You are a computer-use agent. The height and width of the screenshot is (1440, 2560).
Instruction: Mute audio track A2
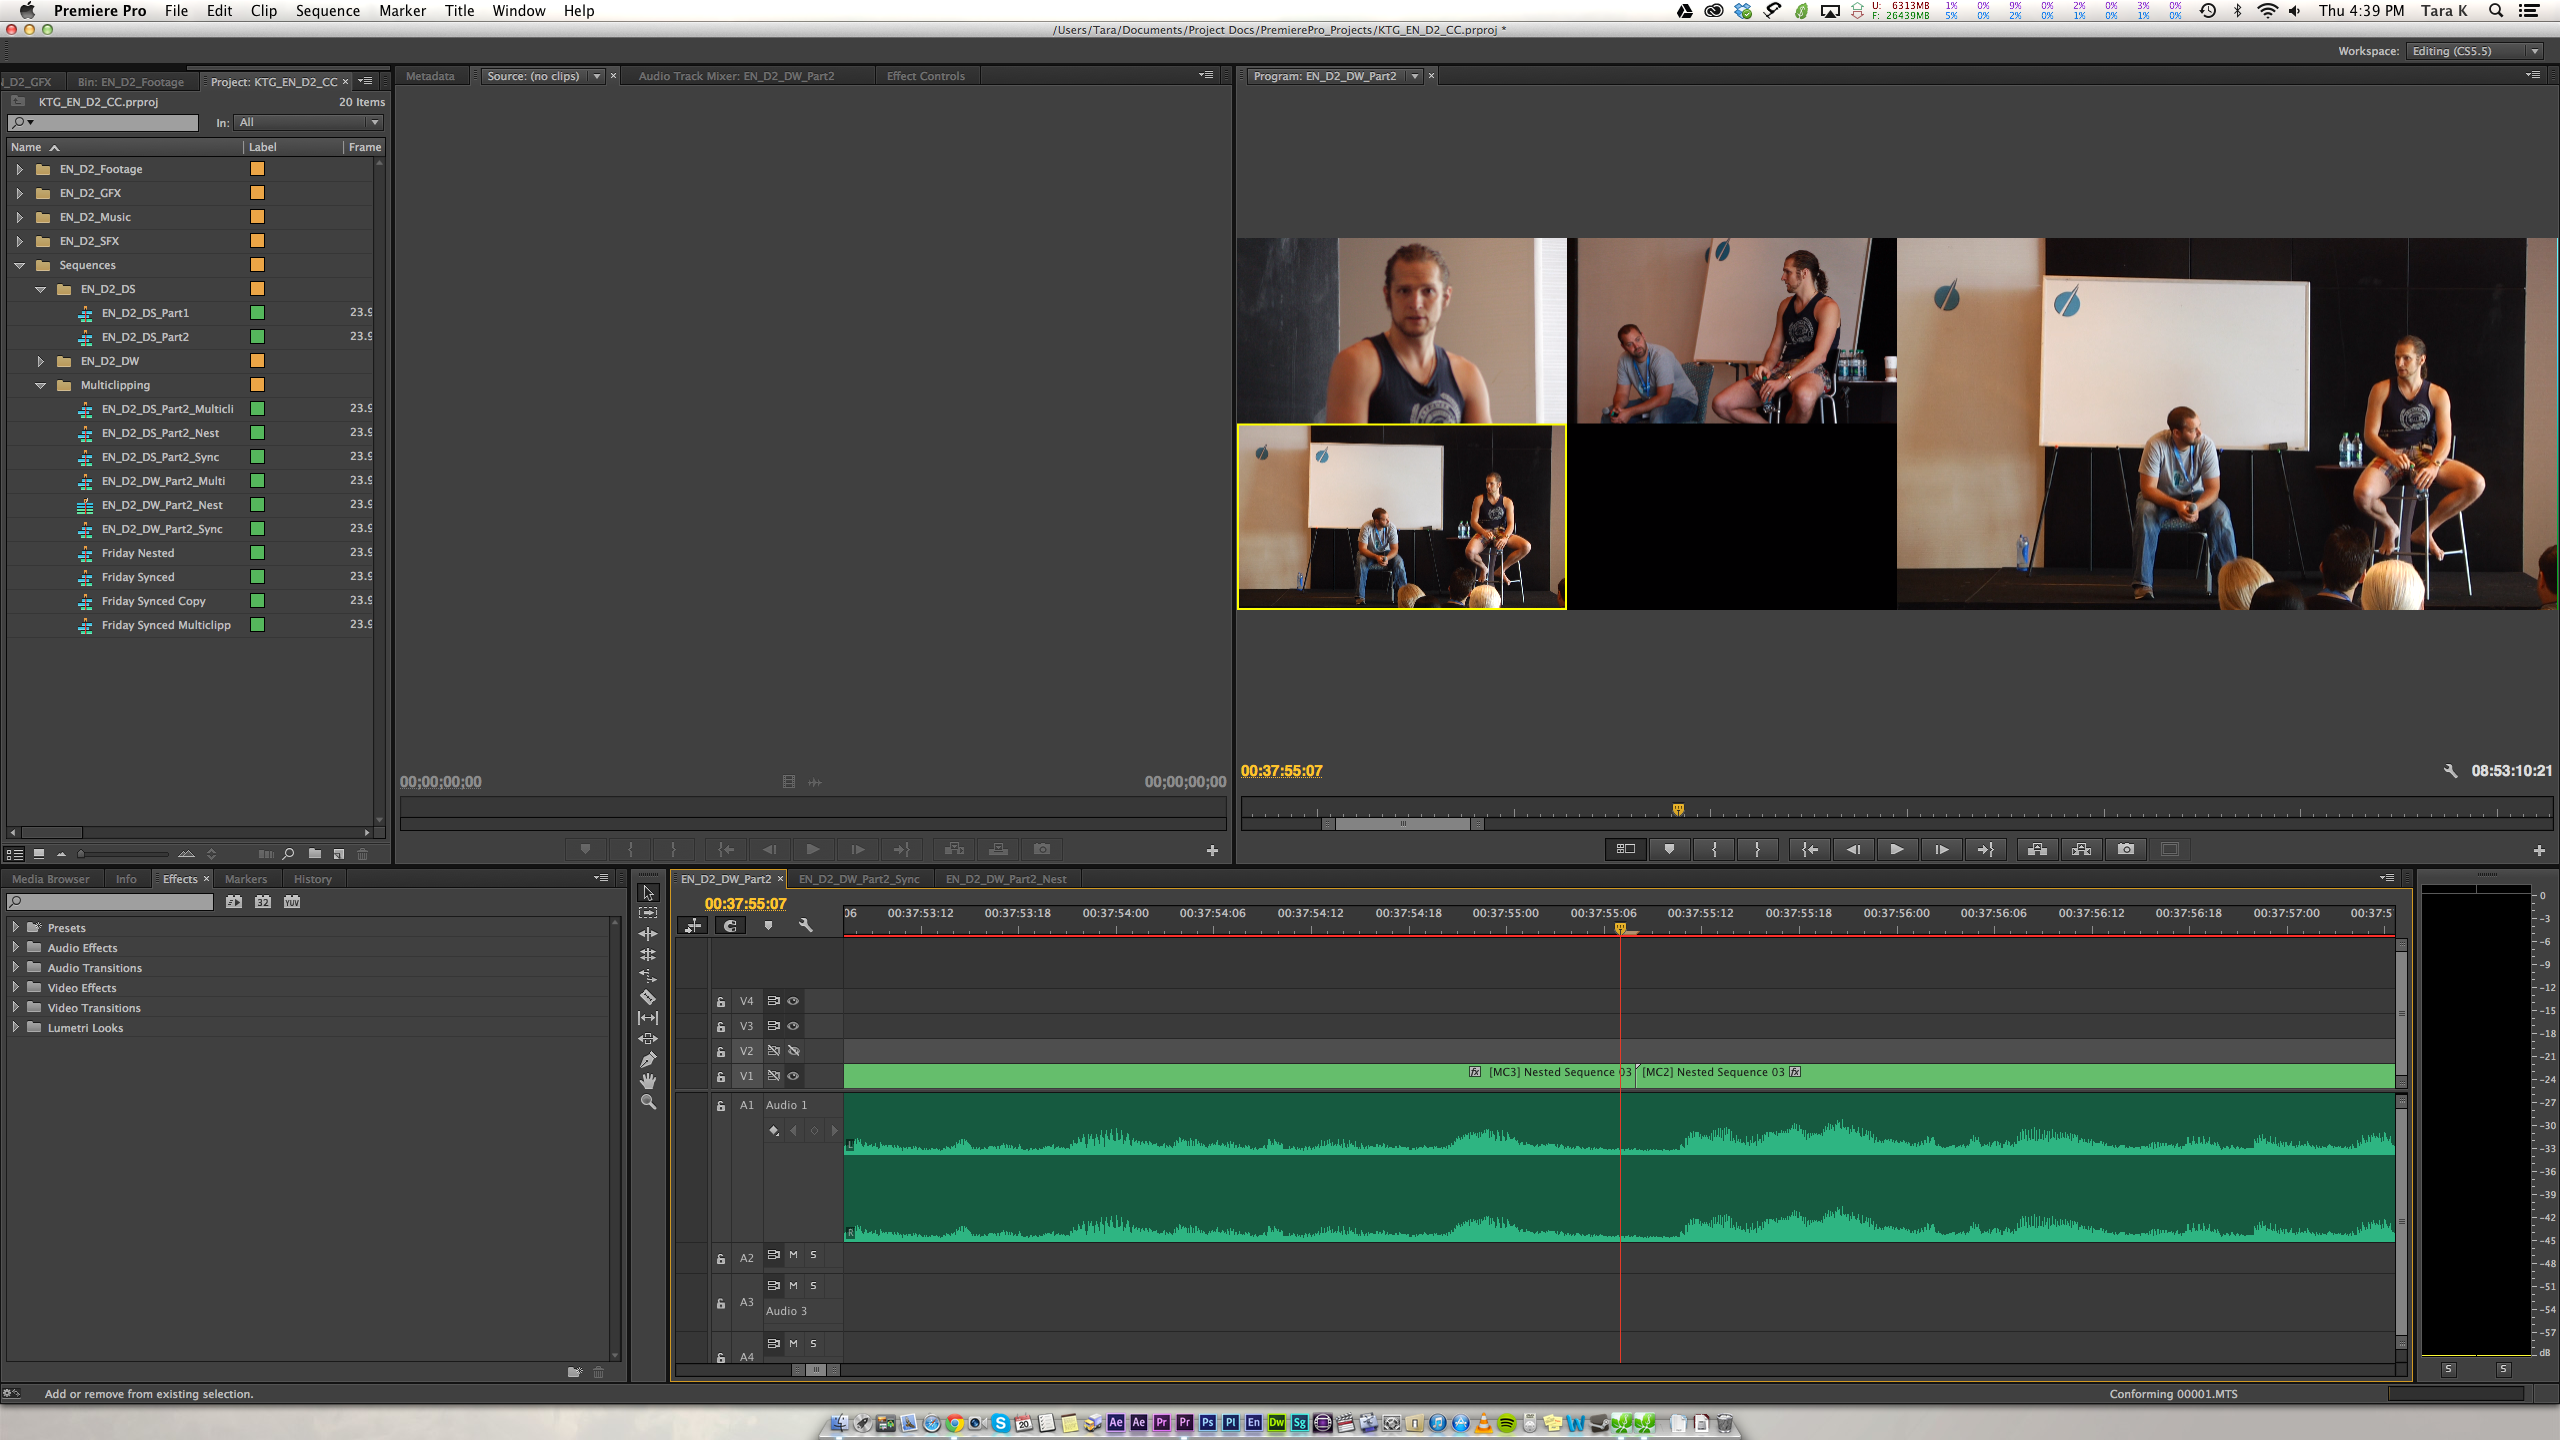pos(793,1255)
